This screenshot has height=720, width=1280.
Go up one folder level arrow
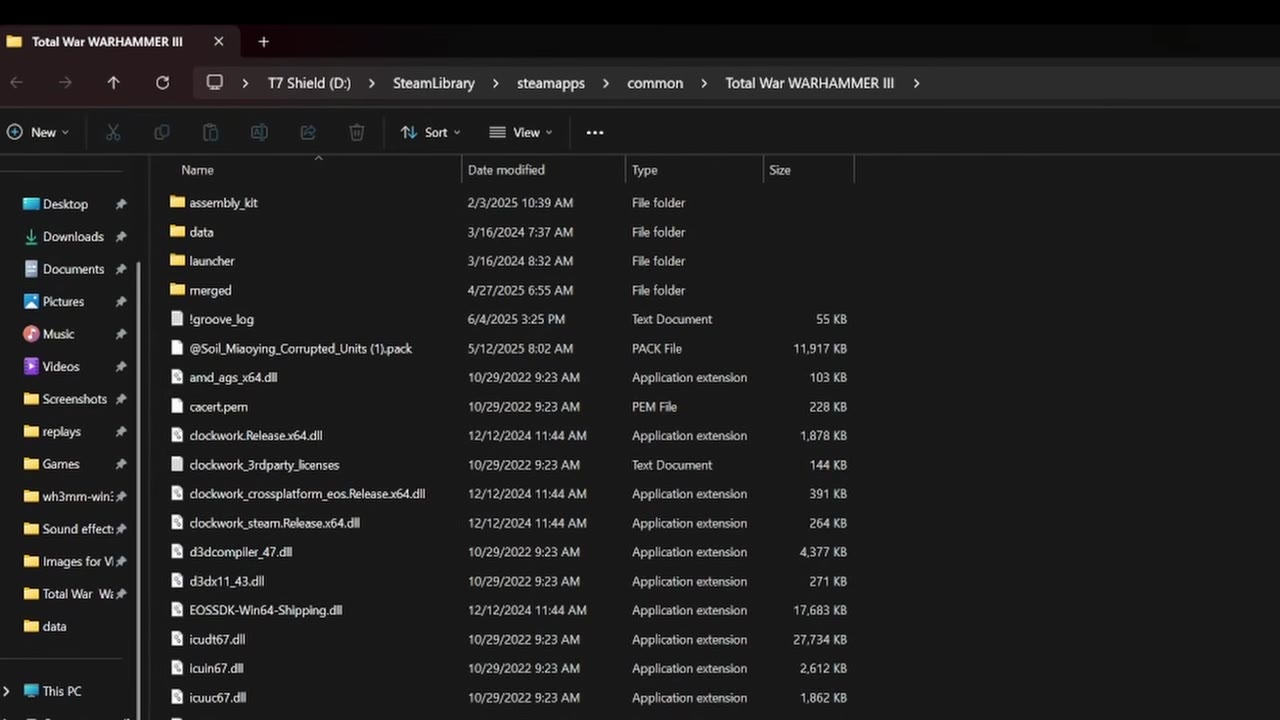[113, 83]
